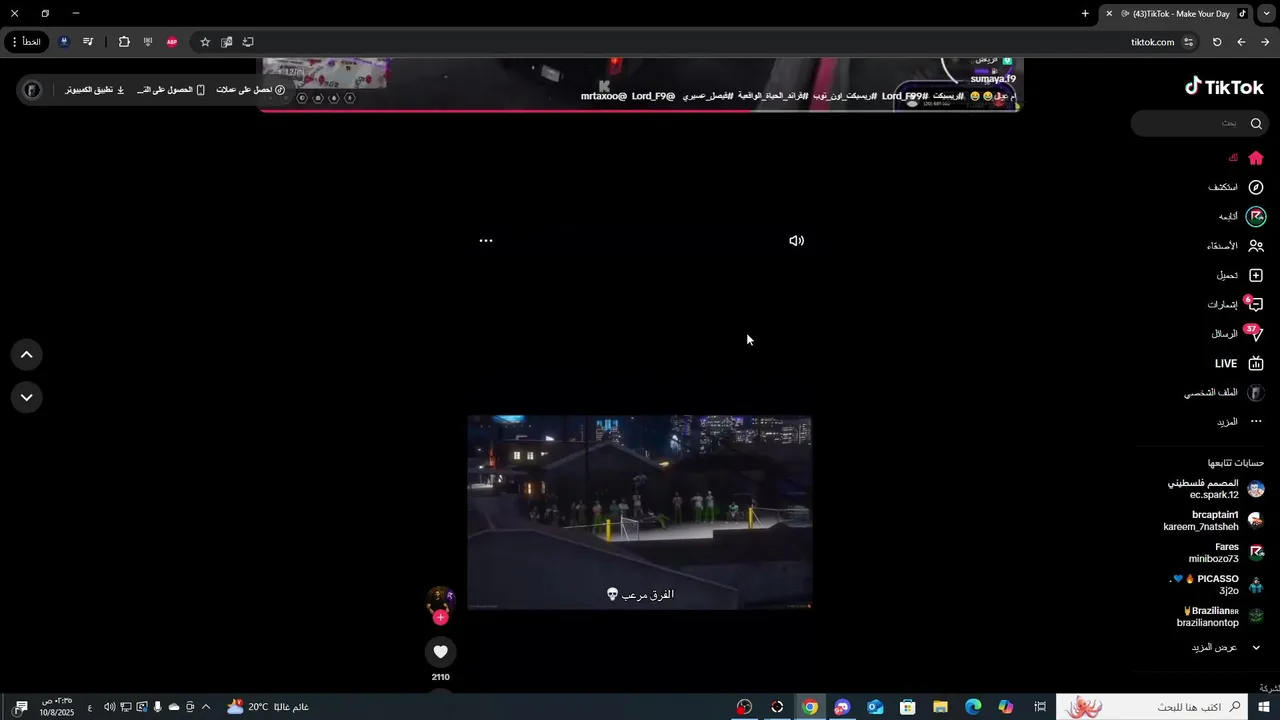Close the TikTok browser tab
Image resolution: width=1280 pixels, height=720 pixels.
pos(1109,14)
